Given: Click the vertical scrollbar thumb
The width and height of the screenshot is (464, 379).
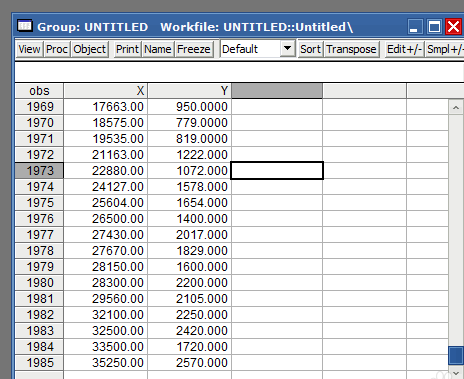Looking at the screenshot, I should coord(456,355).
